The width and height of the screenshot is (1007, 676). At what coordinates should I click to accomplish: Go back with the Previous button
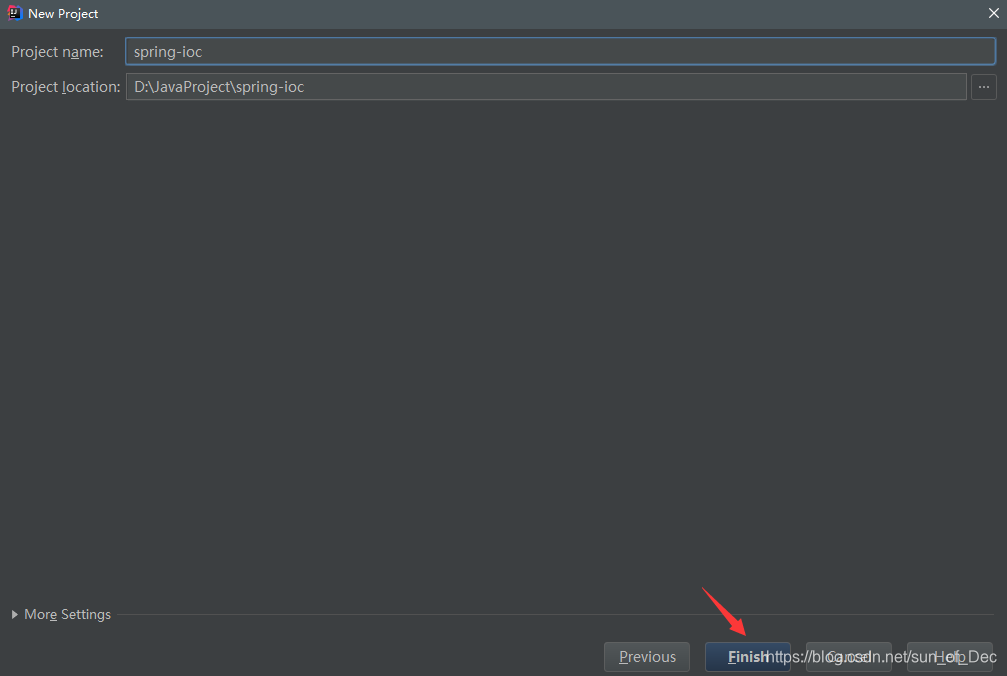coord(647,657)
